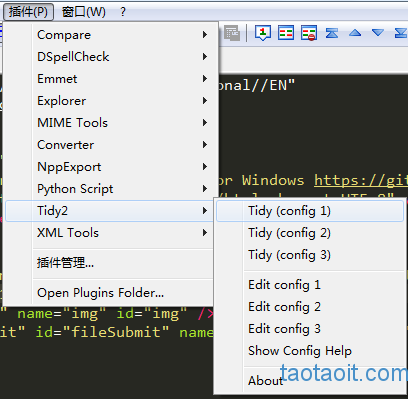This screenshot has width=408, height=399.
Task: Jump to last difference toolbar icon
Action: tap(401, 33)
